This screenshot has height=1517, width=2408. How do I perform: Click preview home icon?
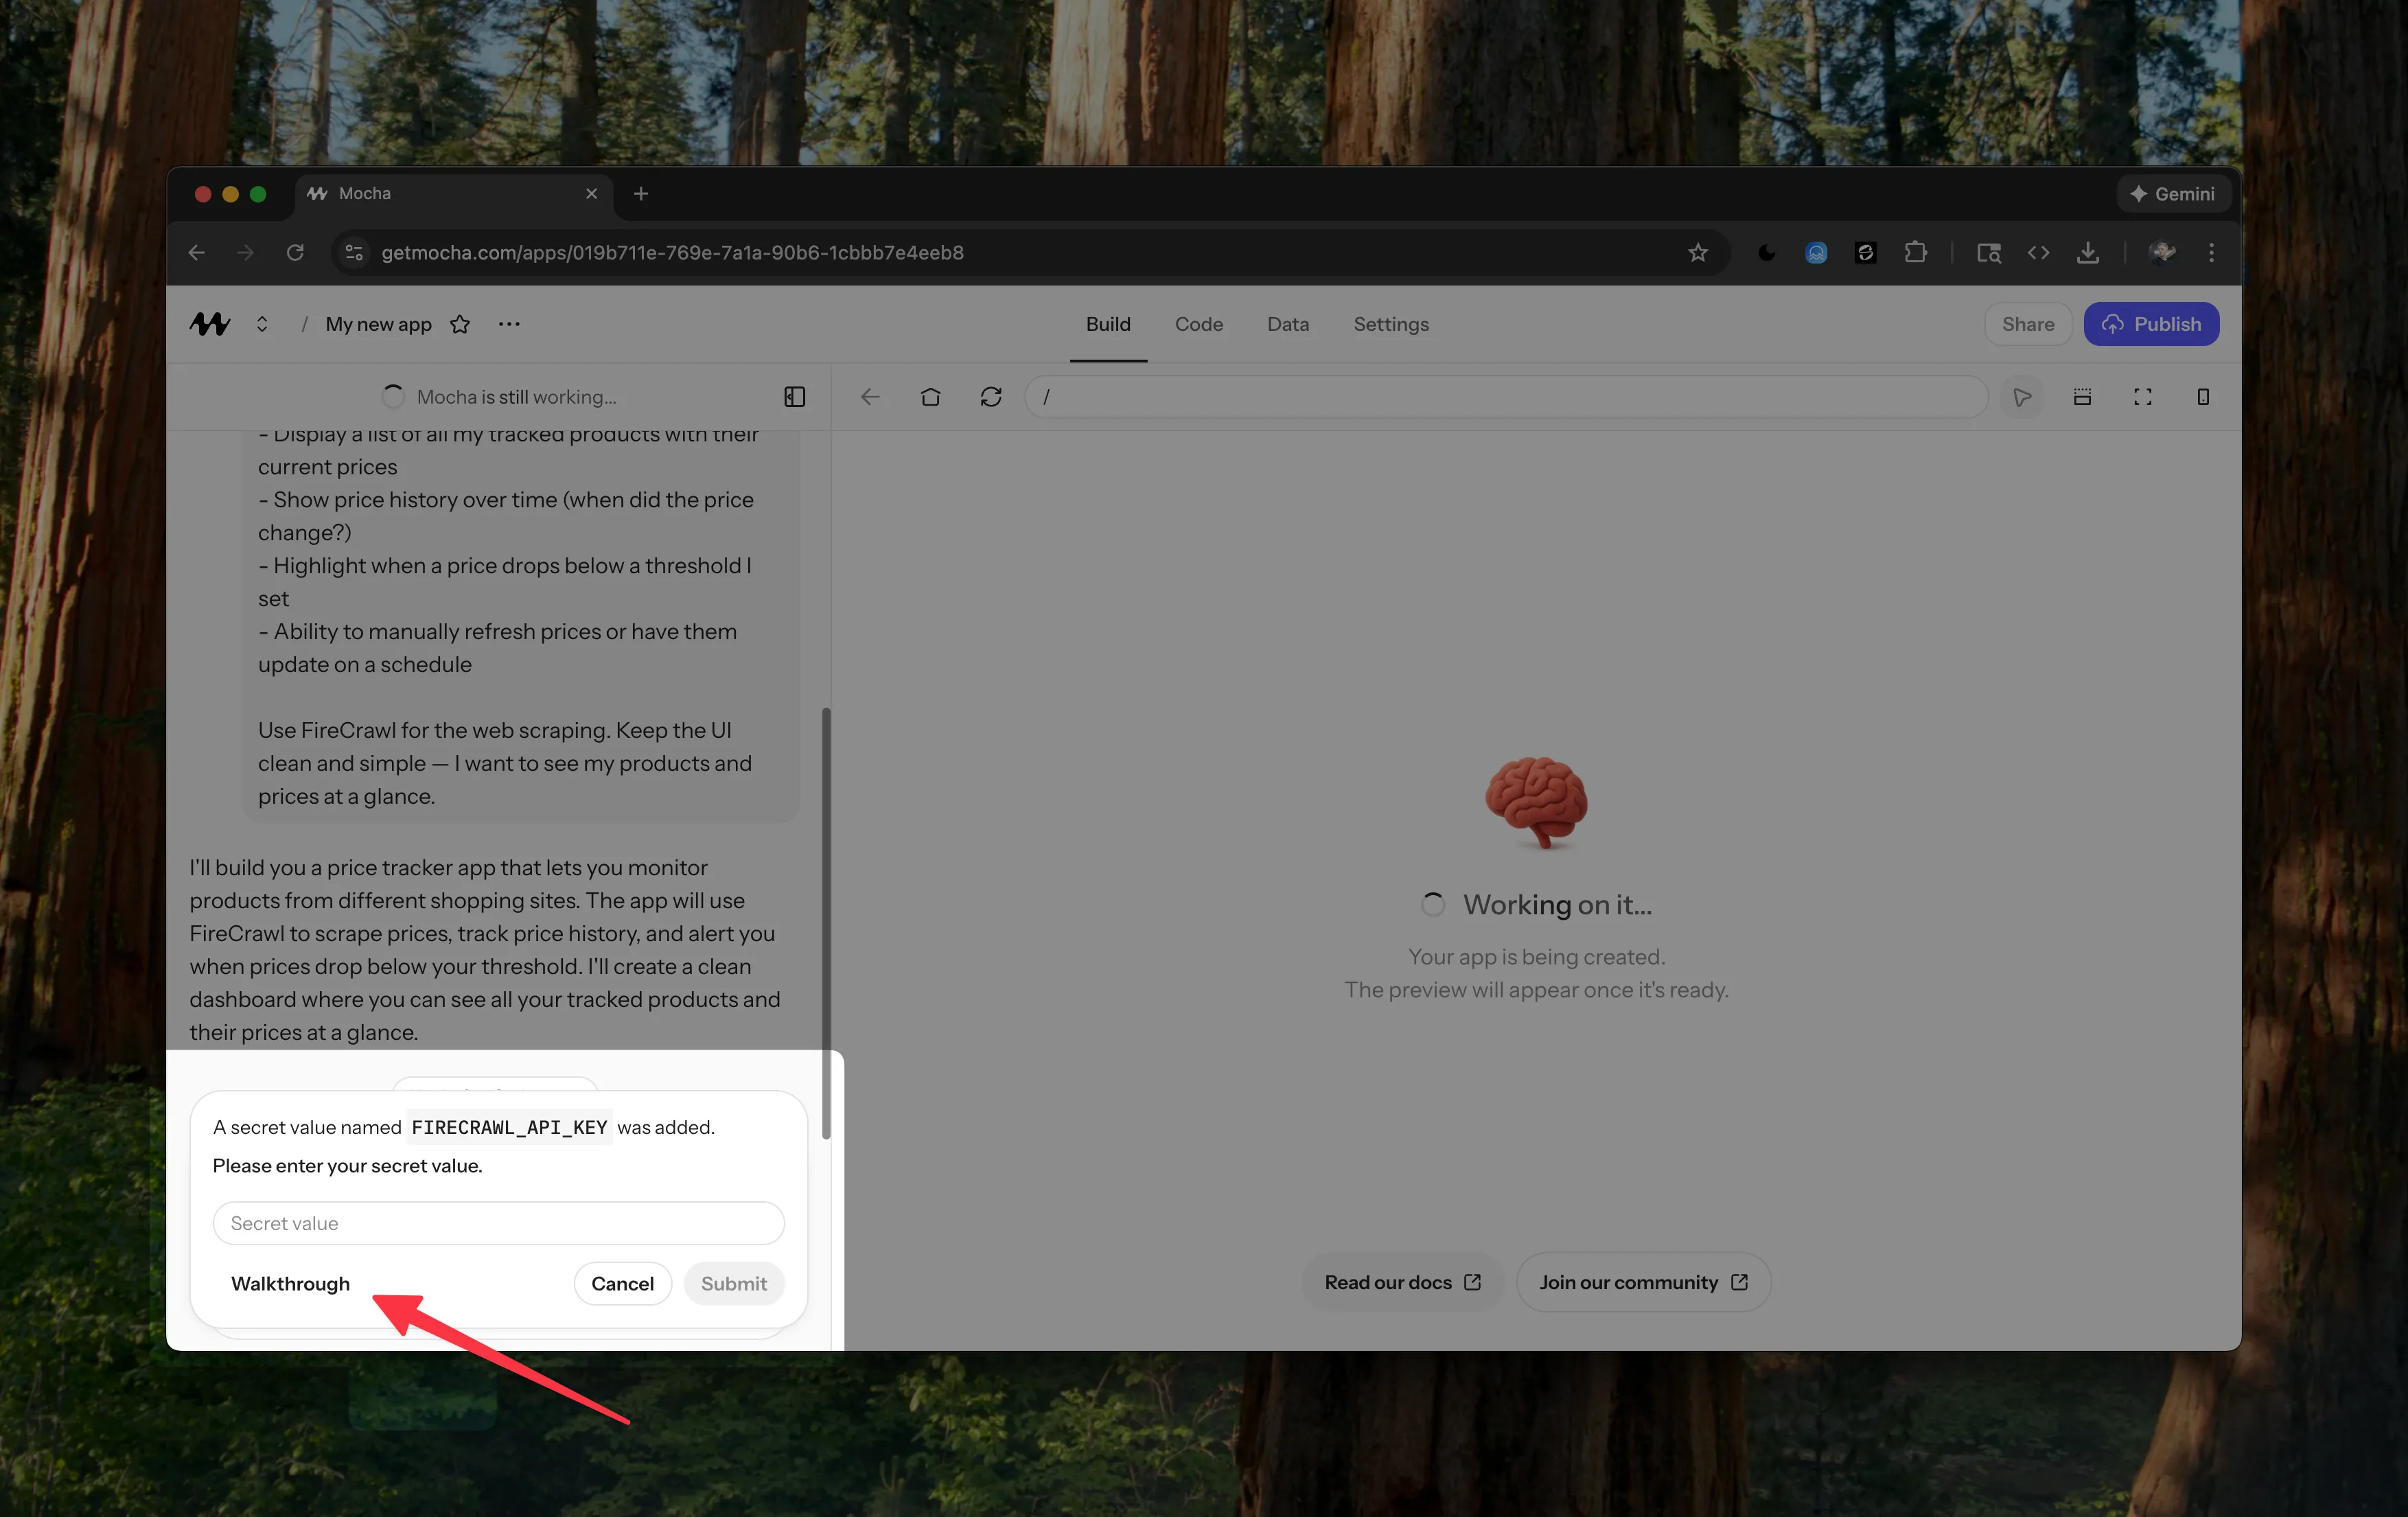coord(930,397)
